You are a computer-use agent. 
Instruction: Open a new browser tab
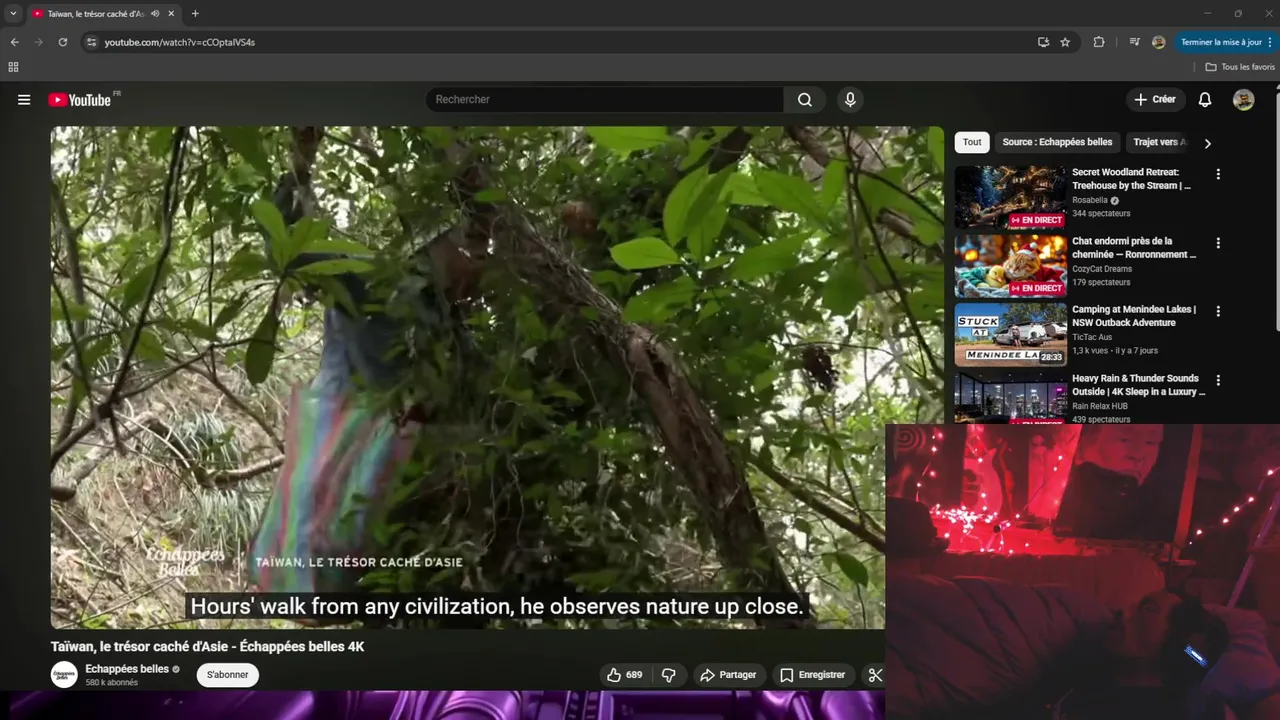click(195, 14)
